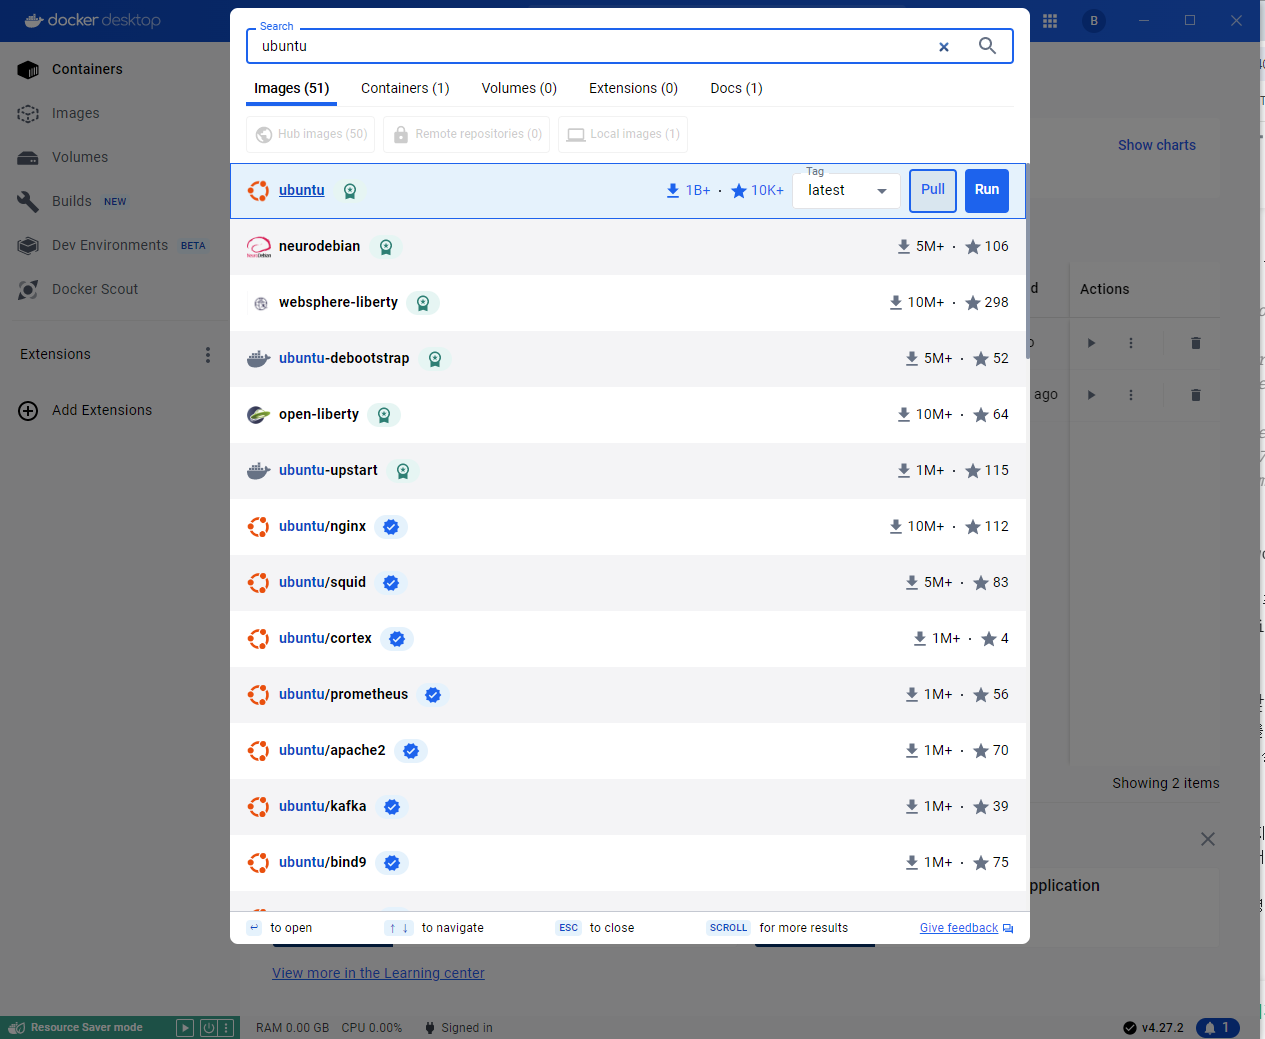
Task: Click the verified publisher badge beside ubuntu/nginx
Action: [391, 527]
